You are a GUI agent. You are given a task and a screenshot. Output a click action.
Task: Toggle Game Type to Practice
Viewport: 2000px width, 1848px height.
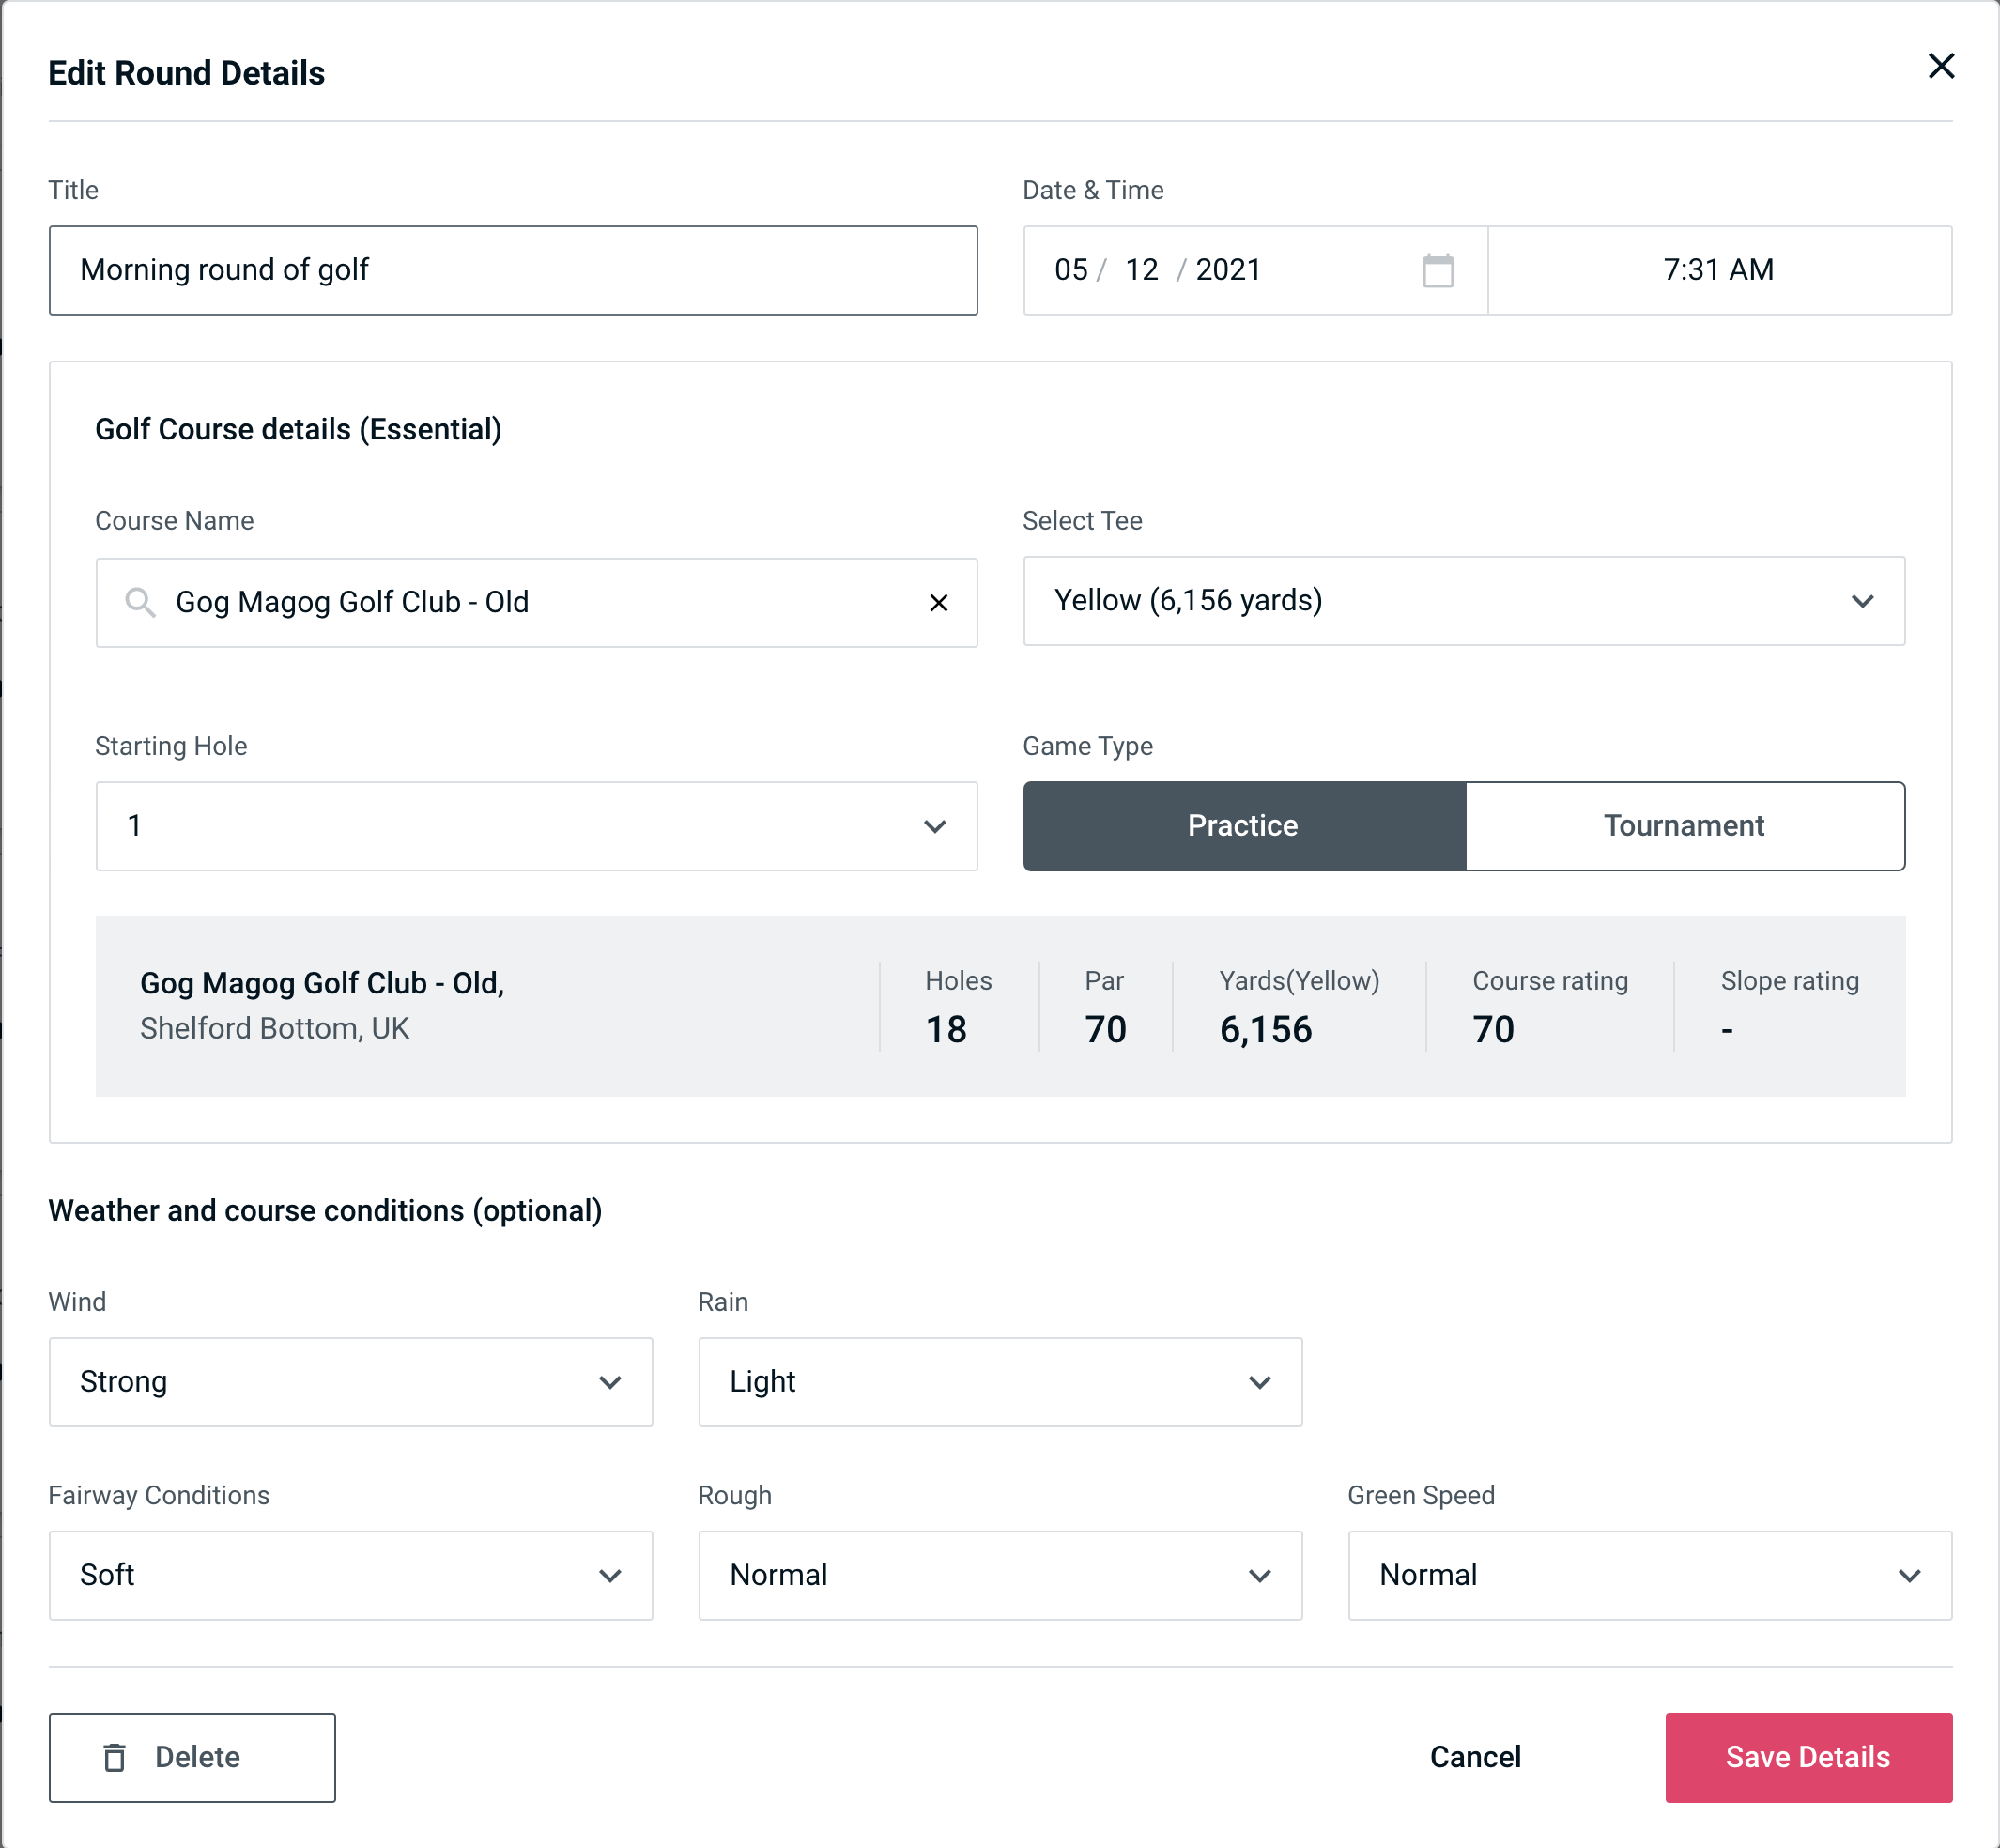(1242, 825)
